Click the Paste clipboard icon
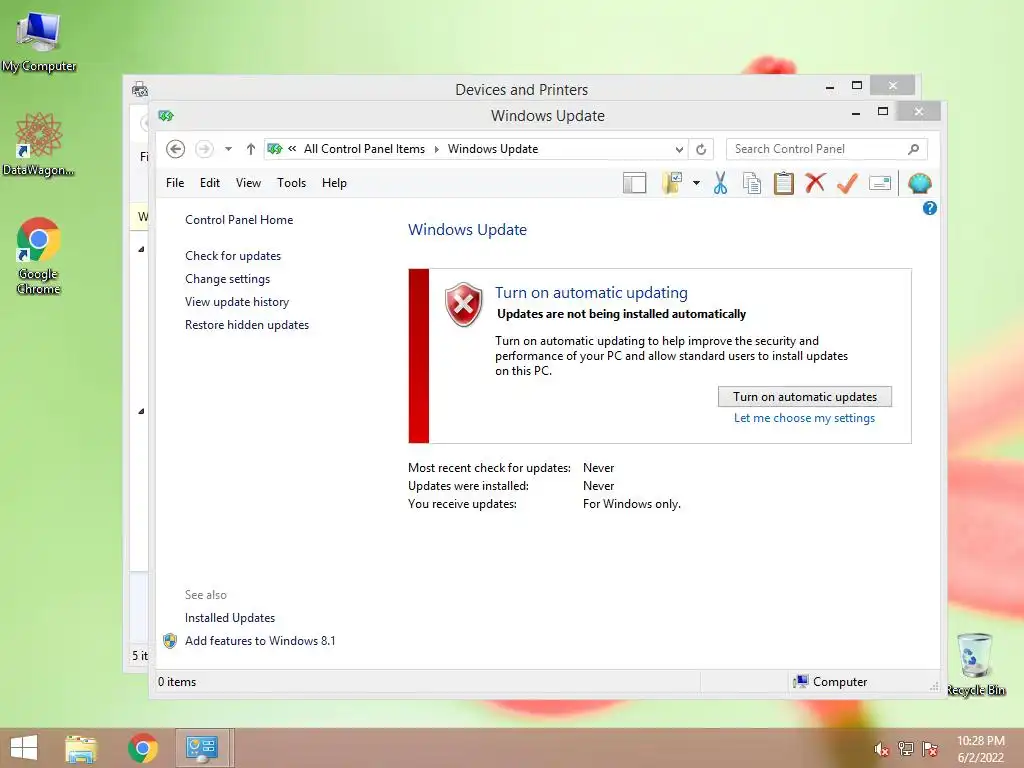This screenshot has width=1024, height=768. pos(784,184)
